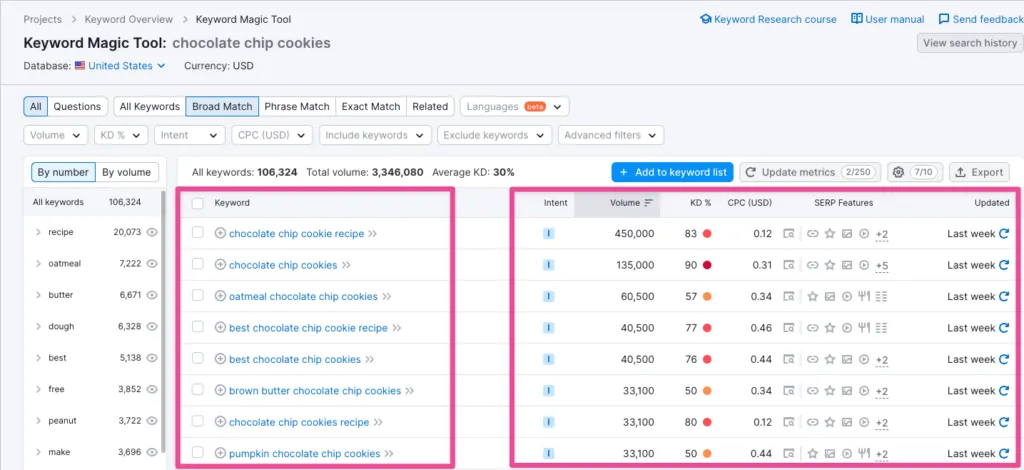Viewport: 1024px width, 470px height.
Task: Select the Related tab
Action: pyautogui.click(x=430, y=106)
